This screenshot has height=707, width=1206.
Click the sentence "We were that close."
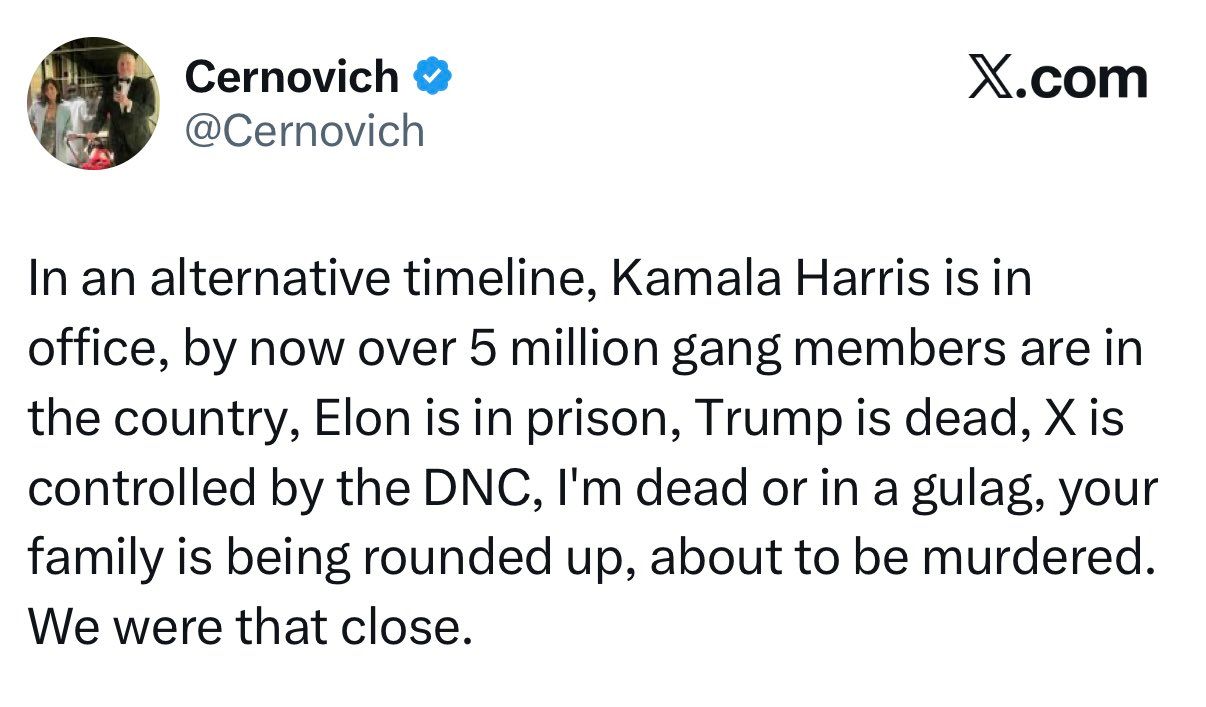pyautogui.click(x=248, y=626)
